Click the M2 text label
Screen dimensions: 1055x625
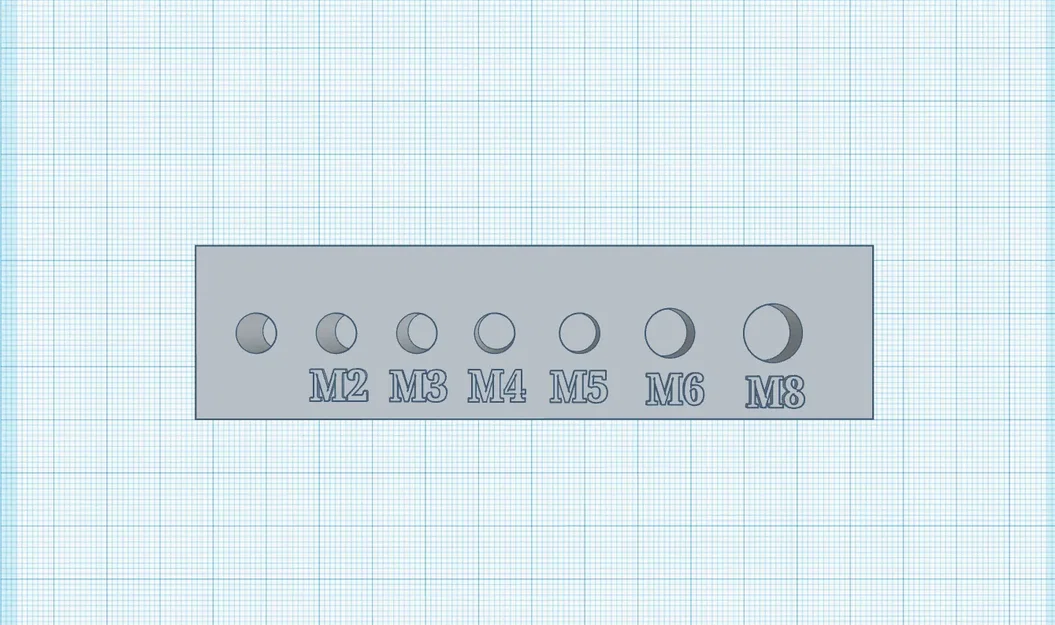pos(338,385)
